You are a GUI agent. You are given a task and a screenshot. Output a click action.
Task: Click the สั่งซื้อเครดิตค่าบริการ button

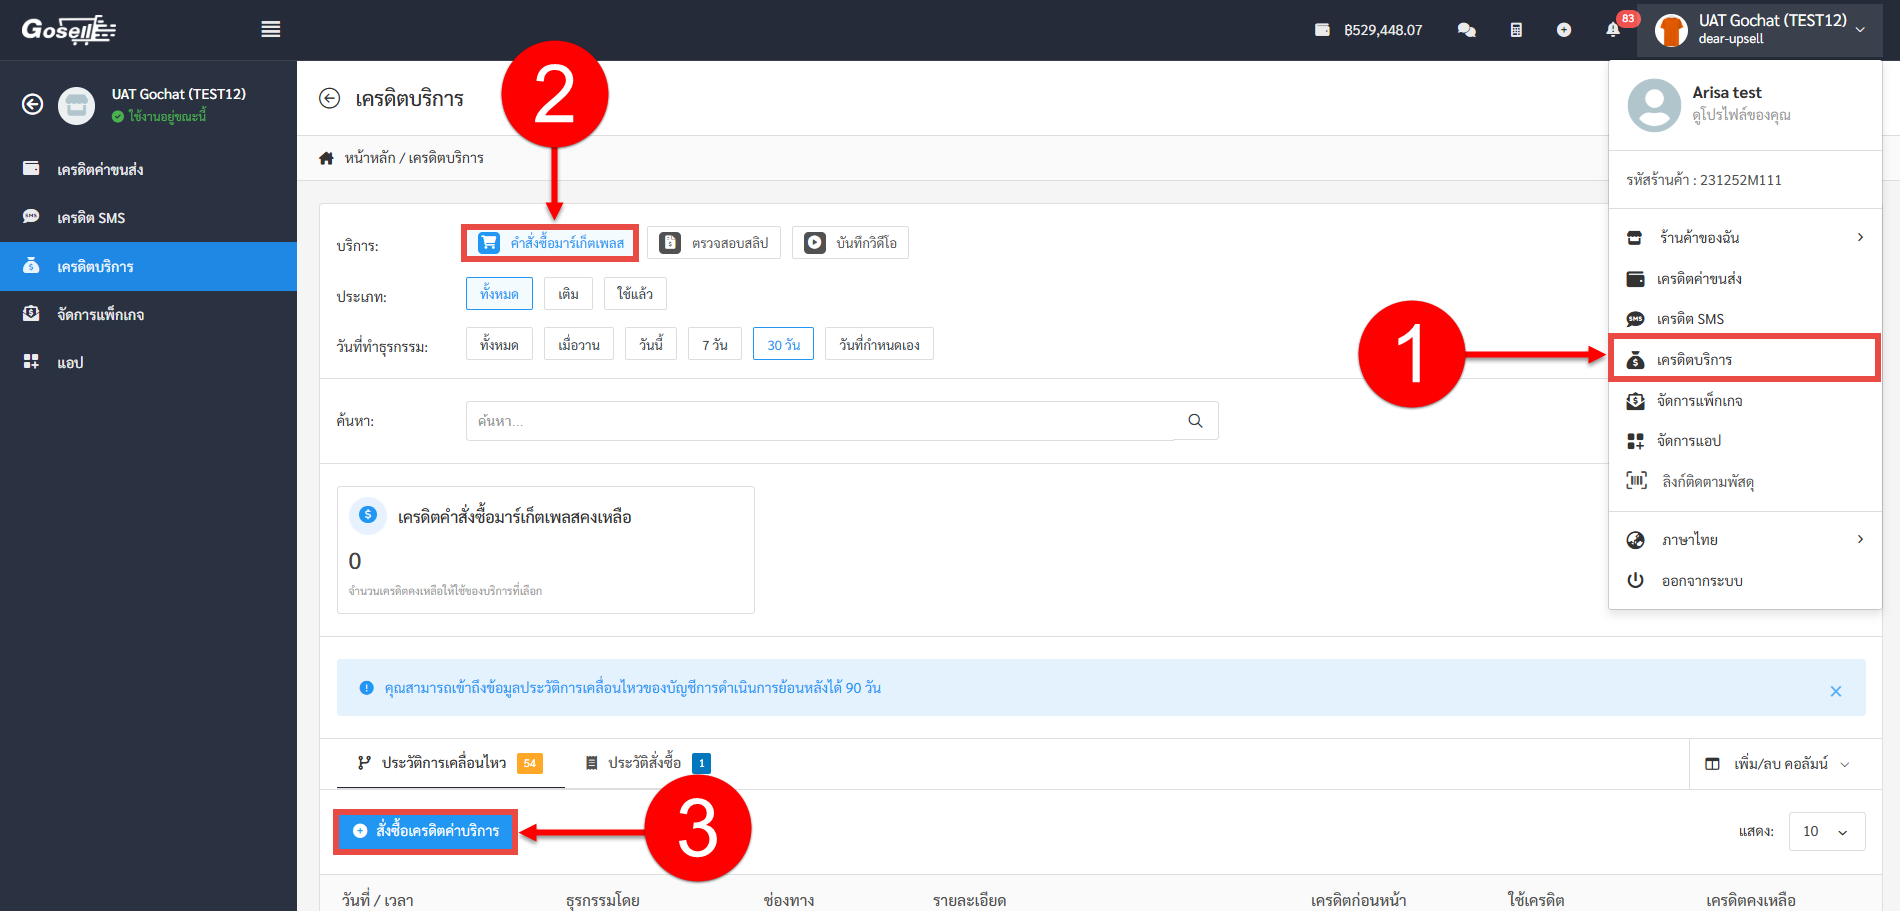[426, 831]
